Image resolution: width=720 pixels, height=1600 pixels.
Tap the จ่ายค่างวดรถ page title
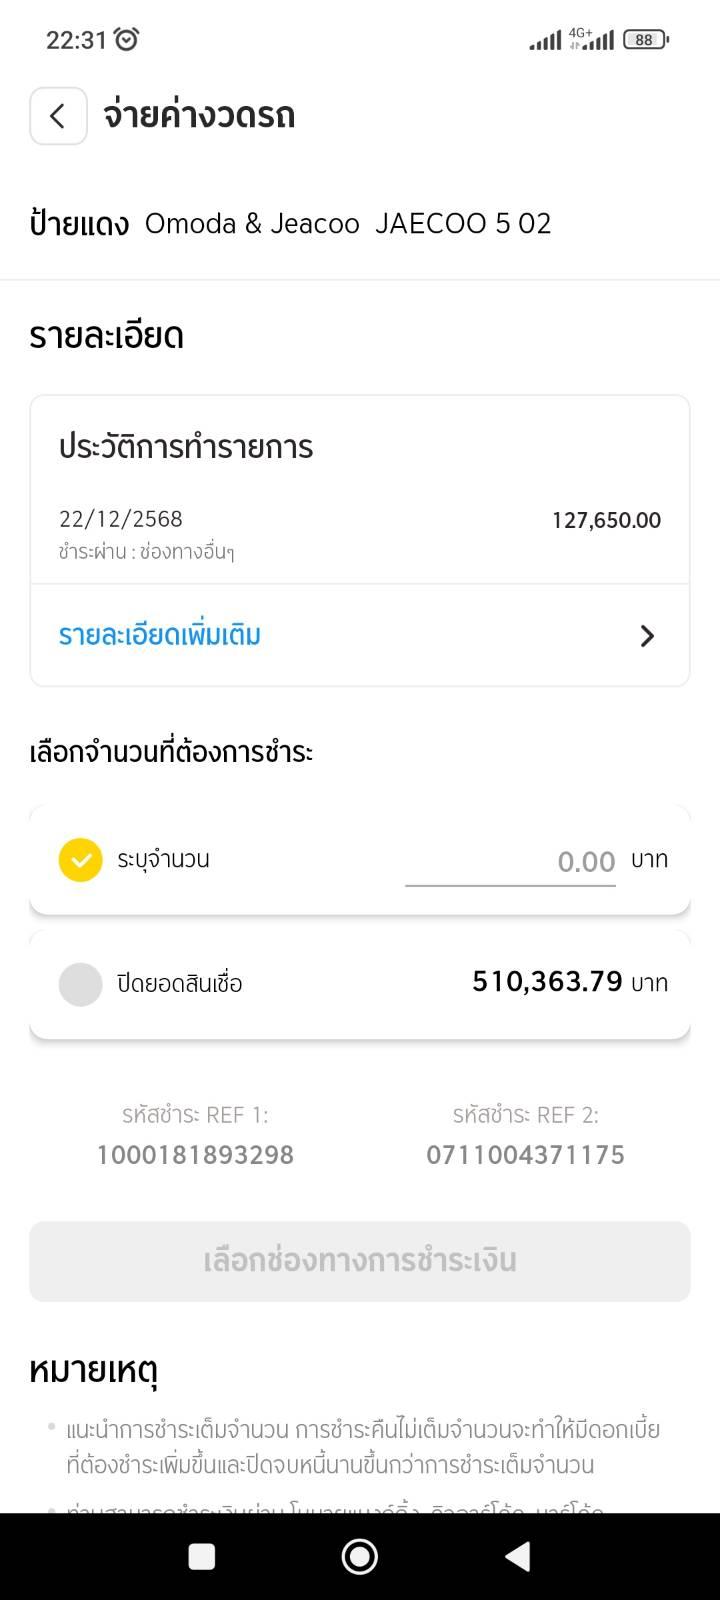click(x=199, y=116)
